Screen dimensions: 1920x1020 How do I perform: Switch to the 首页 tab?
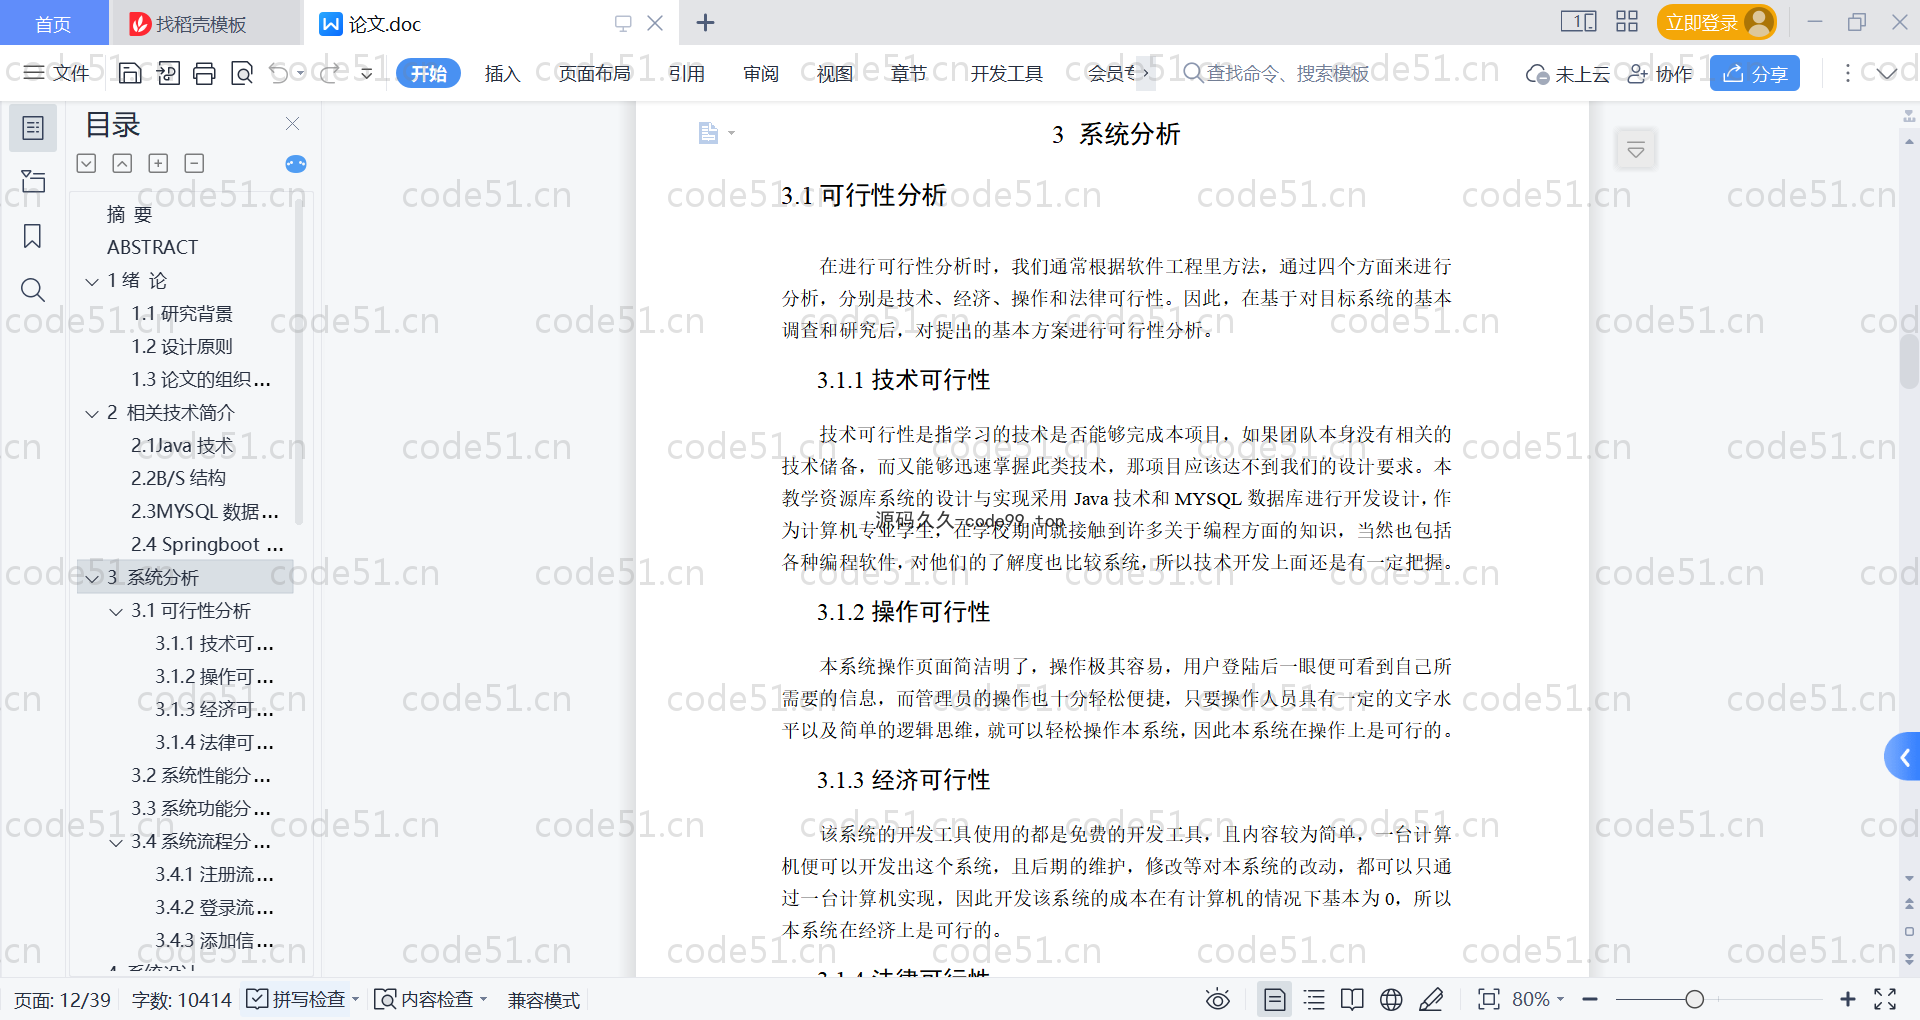(x=54, y=23)
